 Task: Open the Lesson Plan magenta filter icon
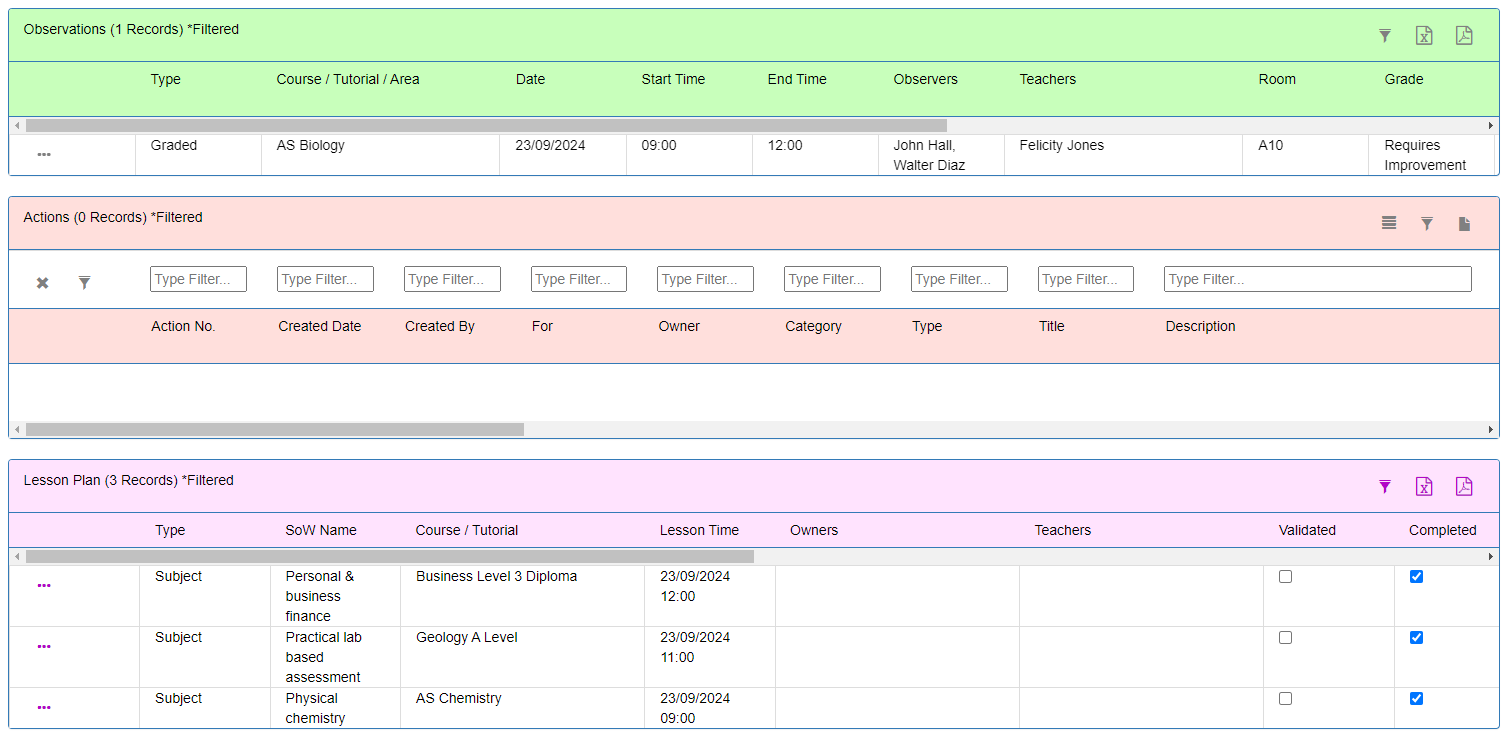point(1385,487)
